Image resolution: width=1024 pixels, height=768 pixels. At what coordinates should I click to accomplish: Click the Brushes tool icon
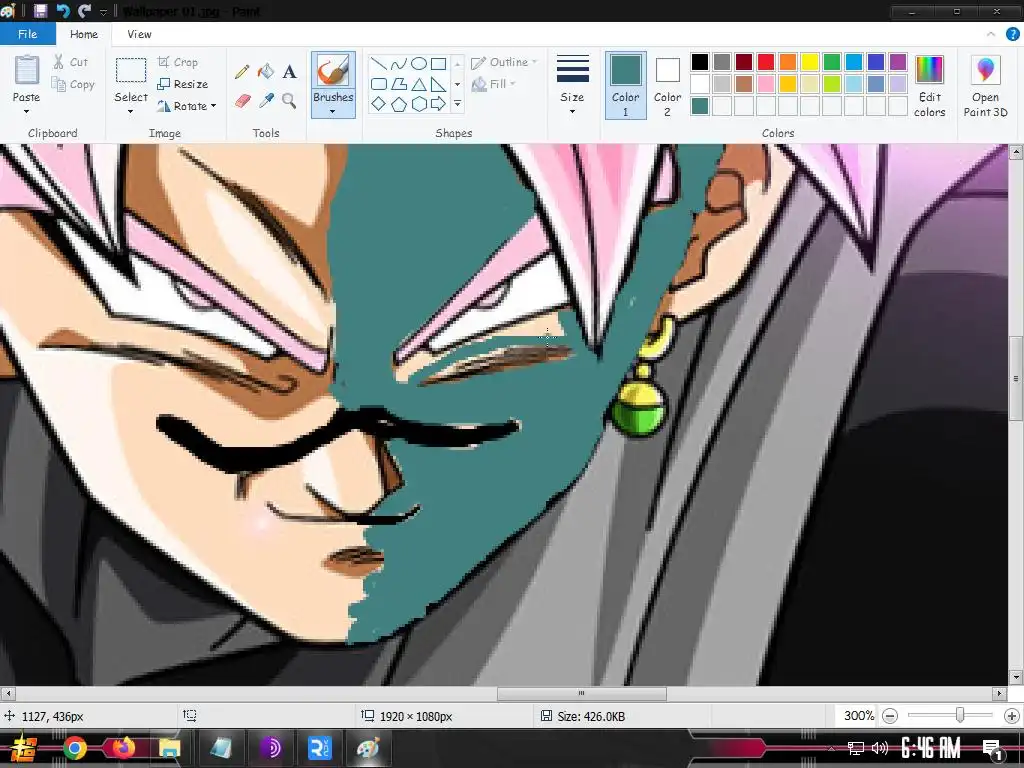tap(333, 71)
